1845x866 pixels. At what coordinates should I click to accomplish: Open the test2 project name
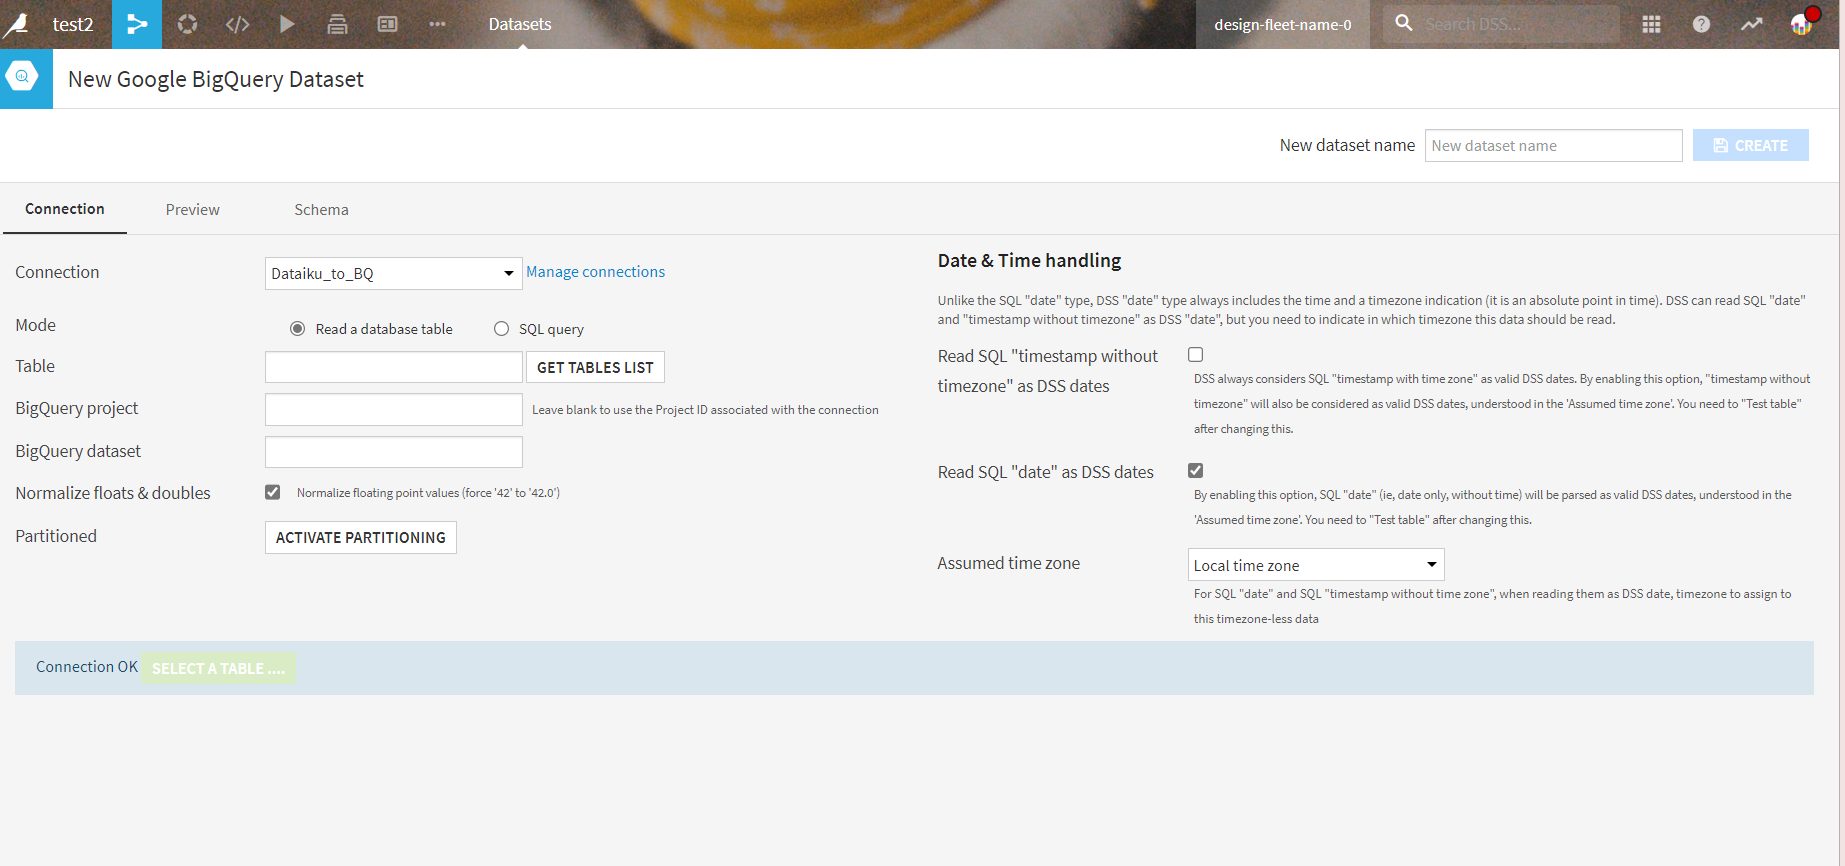(x=73, y=24)
